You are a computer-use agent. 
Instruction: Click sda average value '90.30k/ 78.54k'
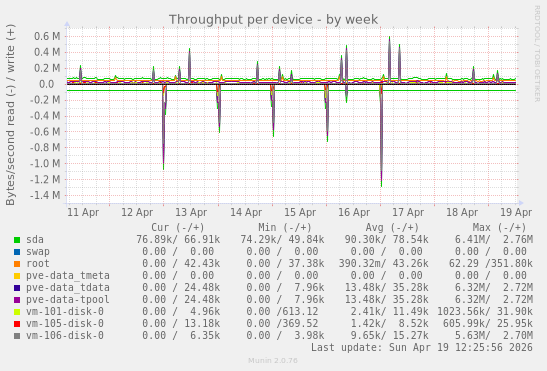tap(387, 240)
